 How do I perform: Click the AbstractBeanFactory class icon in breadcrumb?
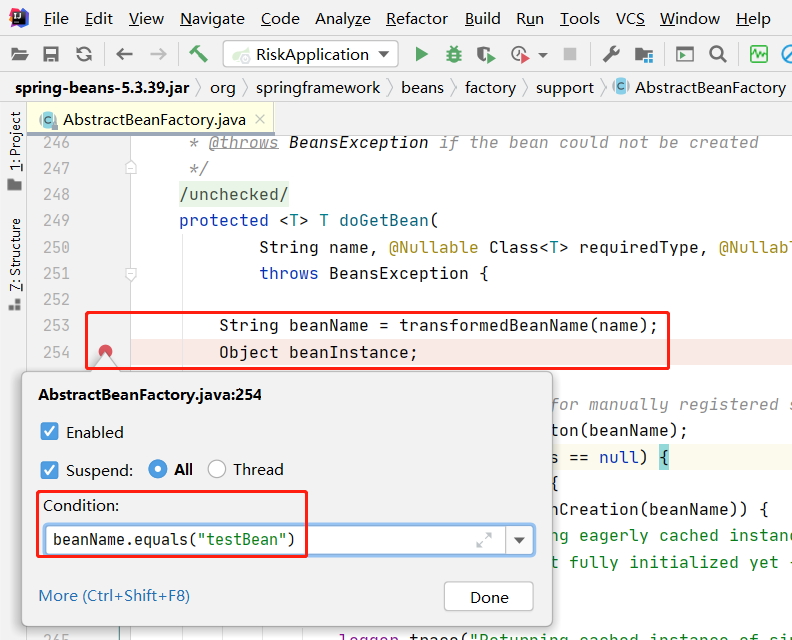(x=621, y=87)
